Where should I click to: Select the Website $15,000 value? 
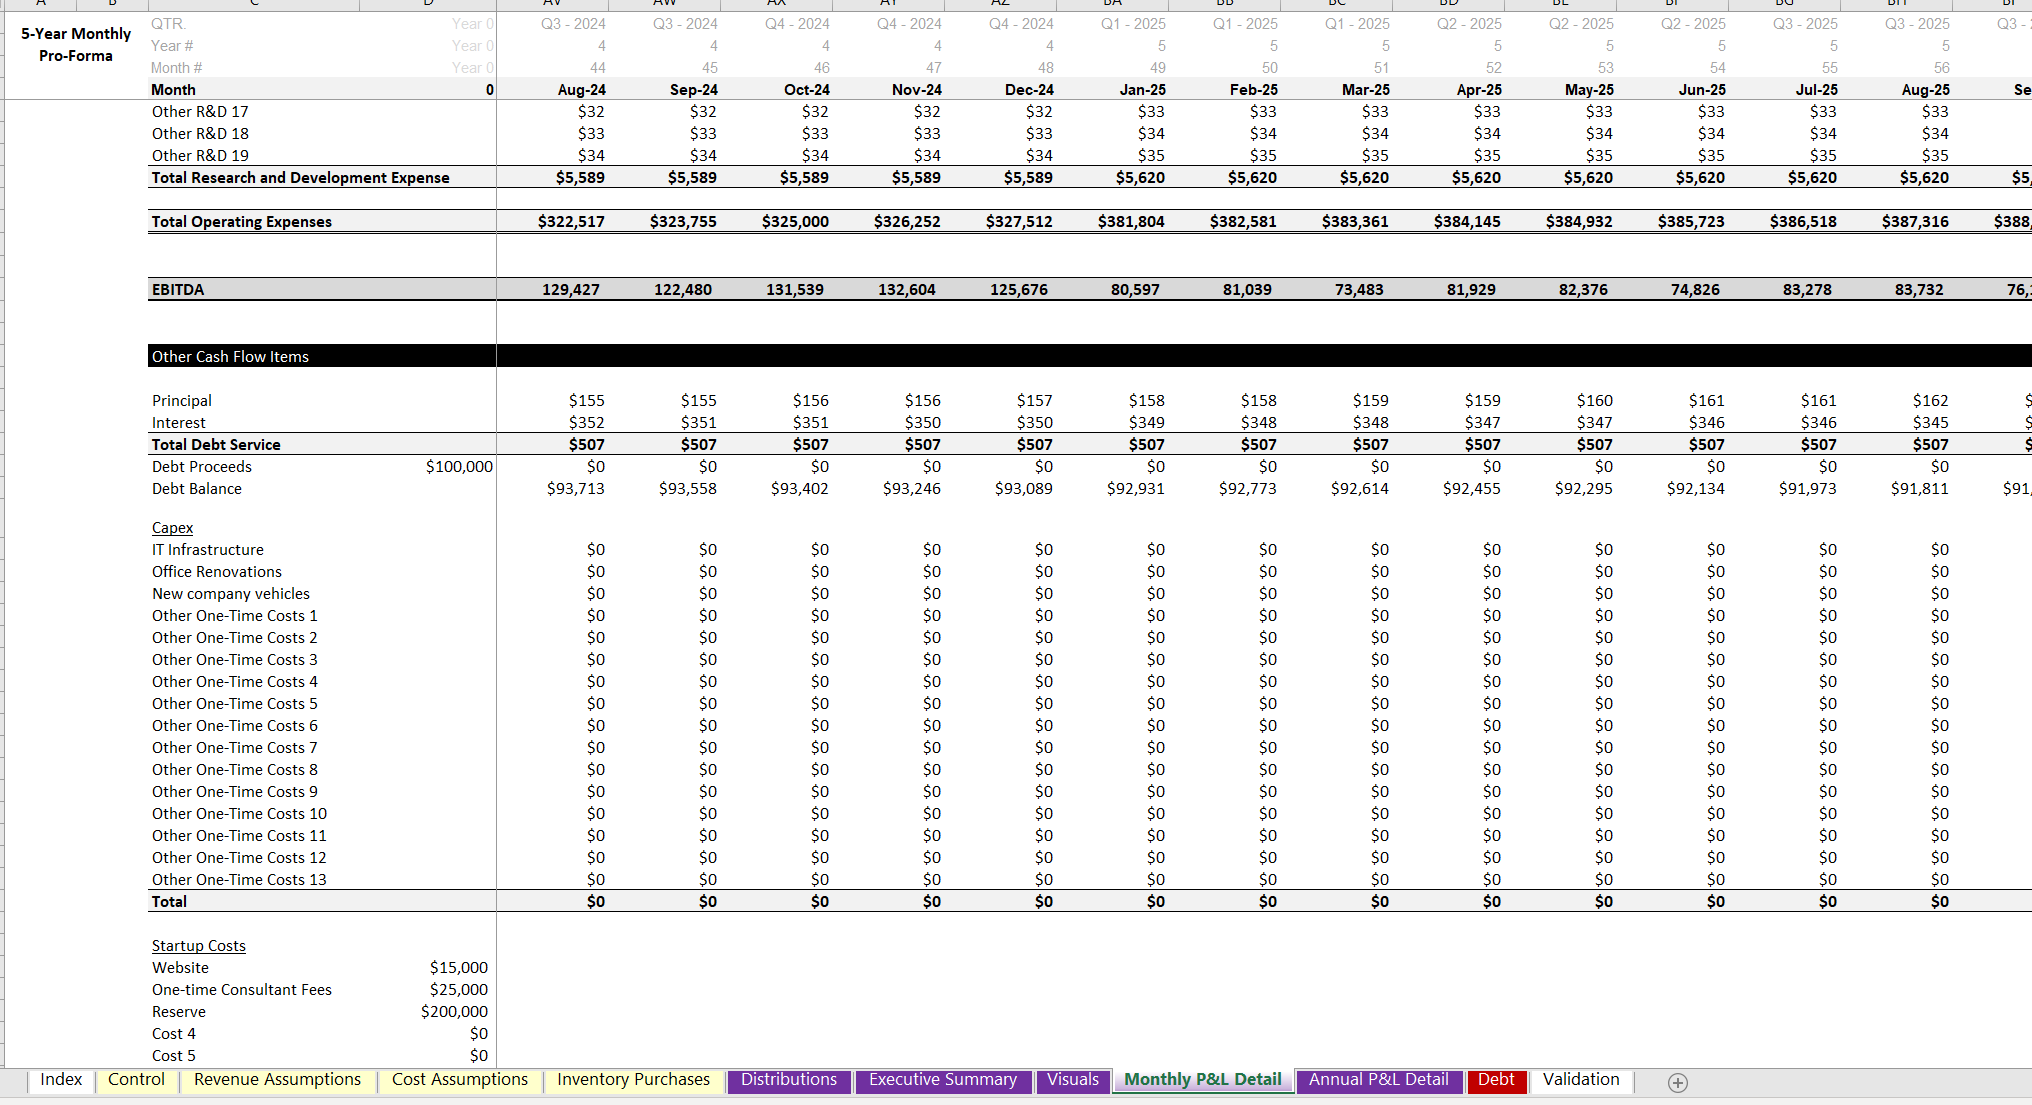point(459,968)
